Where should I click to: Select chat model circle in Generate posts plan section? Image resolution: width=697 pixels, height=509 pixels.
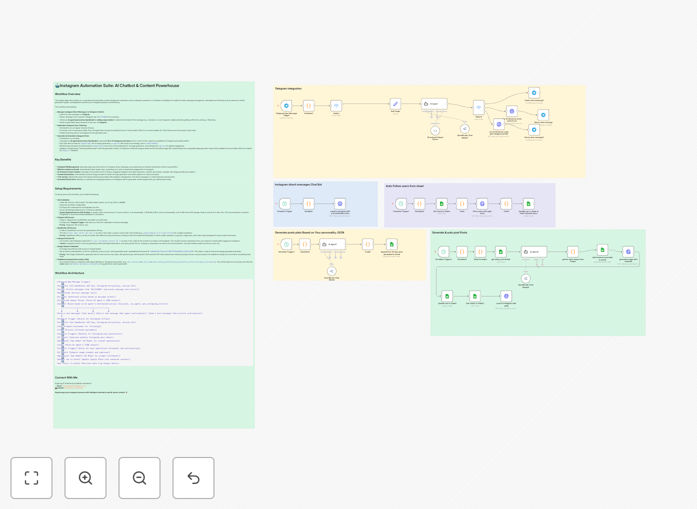tap(332, 271)
